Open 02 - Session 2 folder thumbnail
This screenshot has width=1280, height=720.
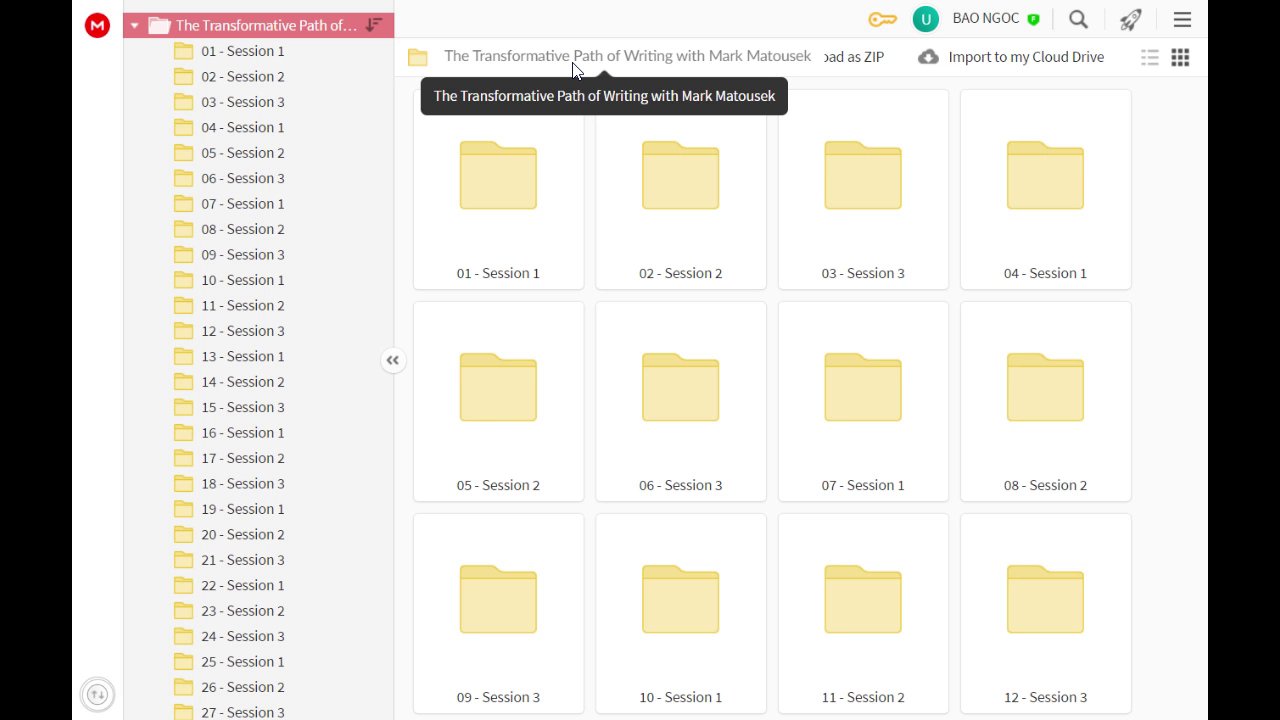(x=681, y=189)
